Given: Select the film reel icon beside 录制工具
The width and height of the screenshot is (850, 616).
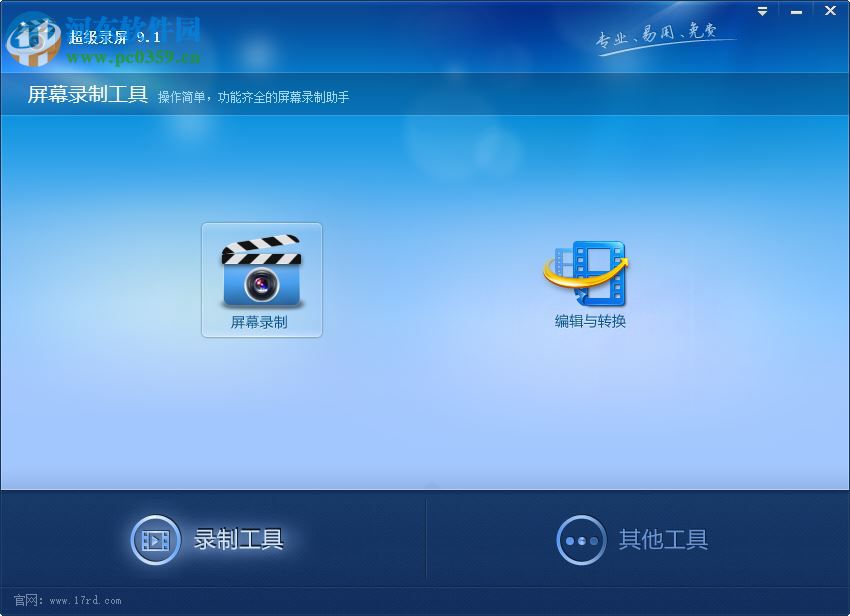Looking at the screenshot, I should tap(155, 539).
